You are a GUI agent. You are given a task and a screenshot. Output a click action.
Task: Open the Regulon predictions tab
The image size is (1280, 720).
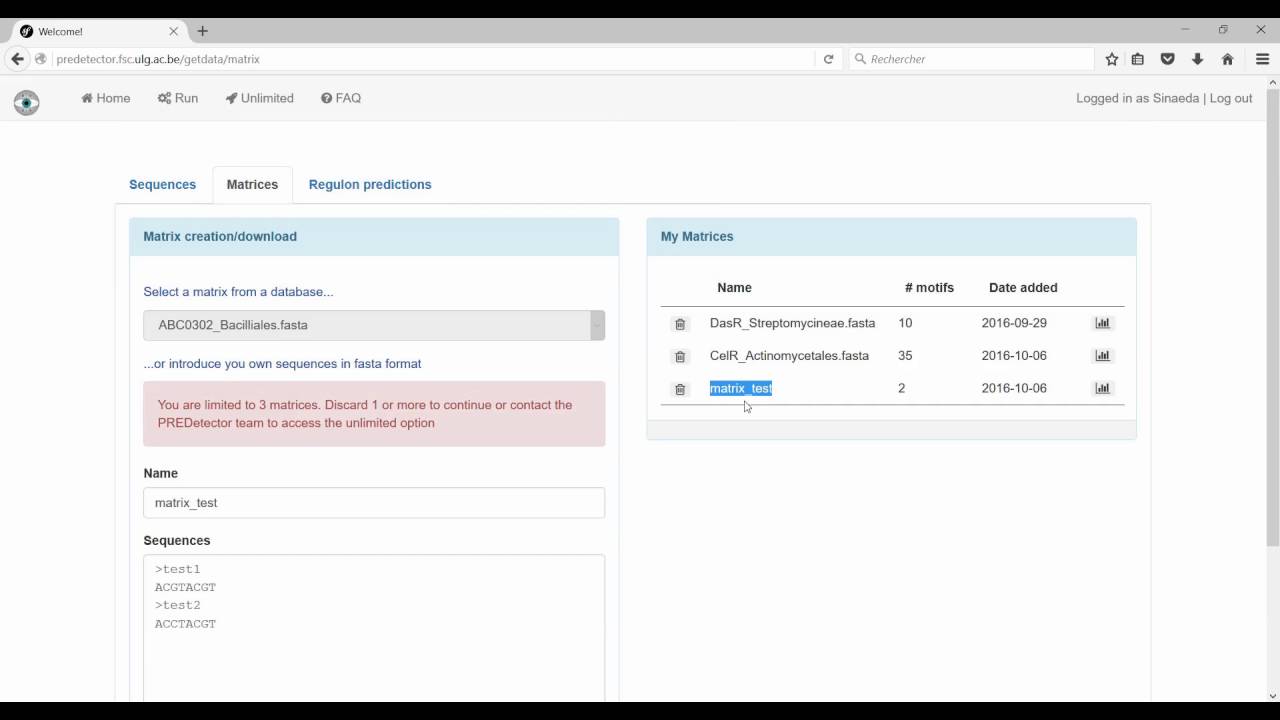[x=370, y=185]
